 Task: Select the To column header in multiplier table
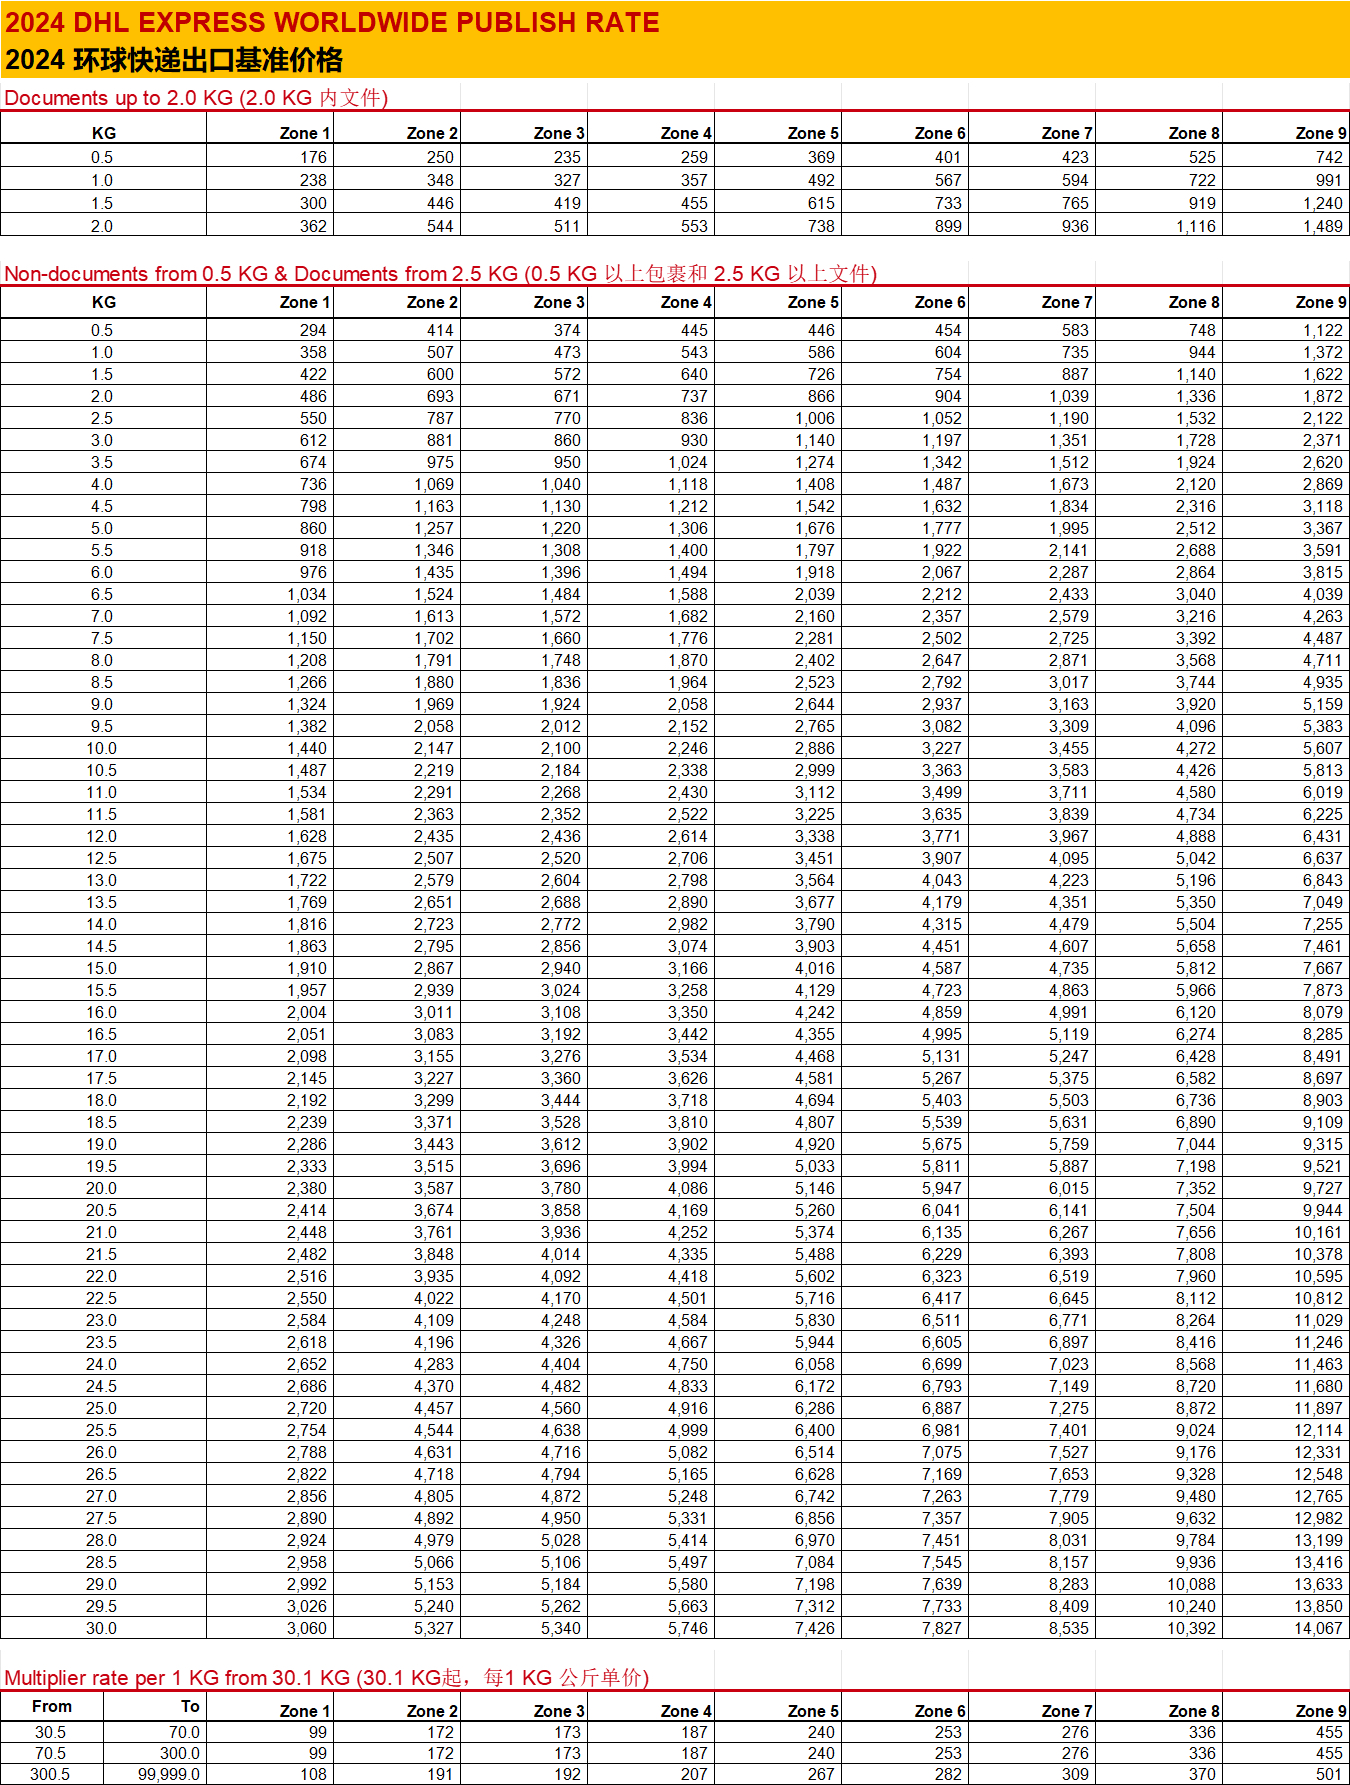[190, 1706]
